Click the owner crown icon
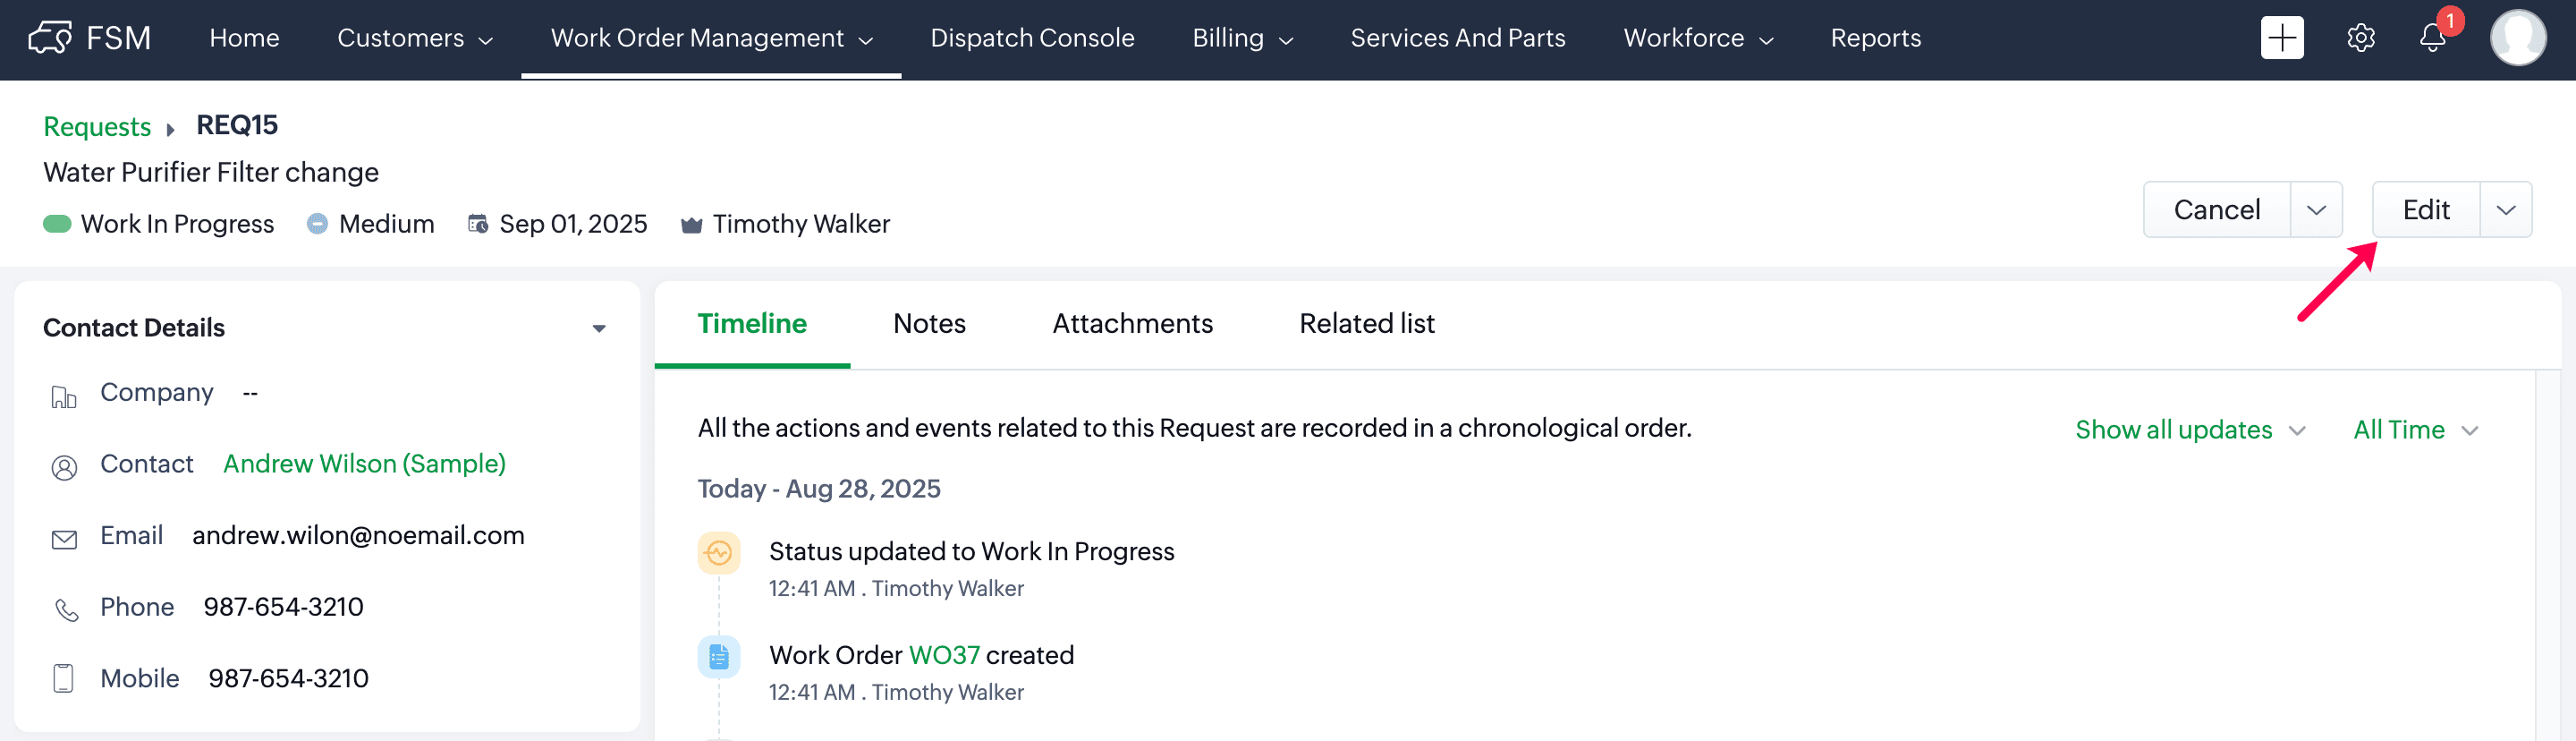2576x741 pixels. pos(691,224)
